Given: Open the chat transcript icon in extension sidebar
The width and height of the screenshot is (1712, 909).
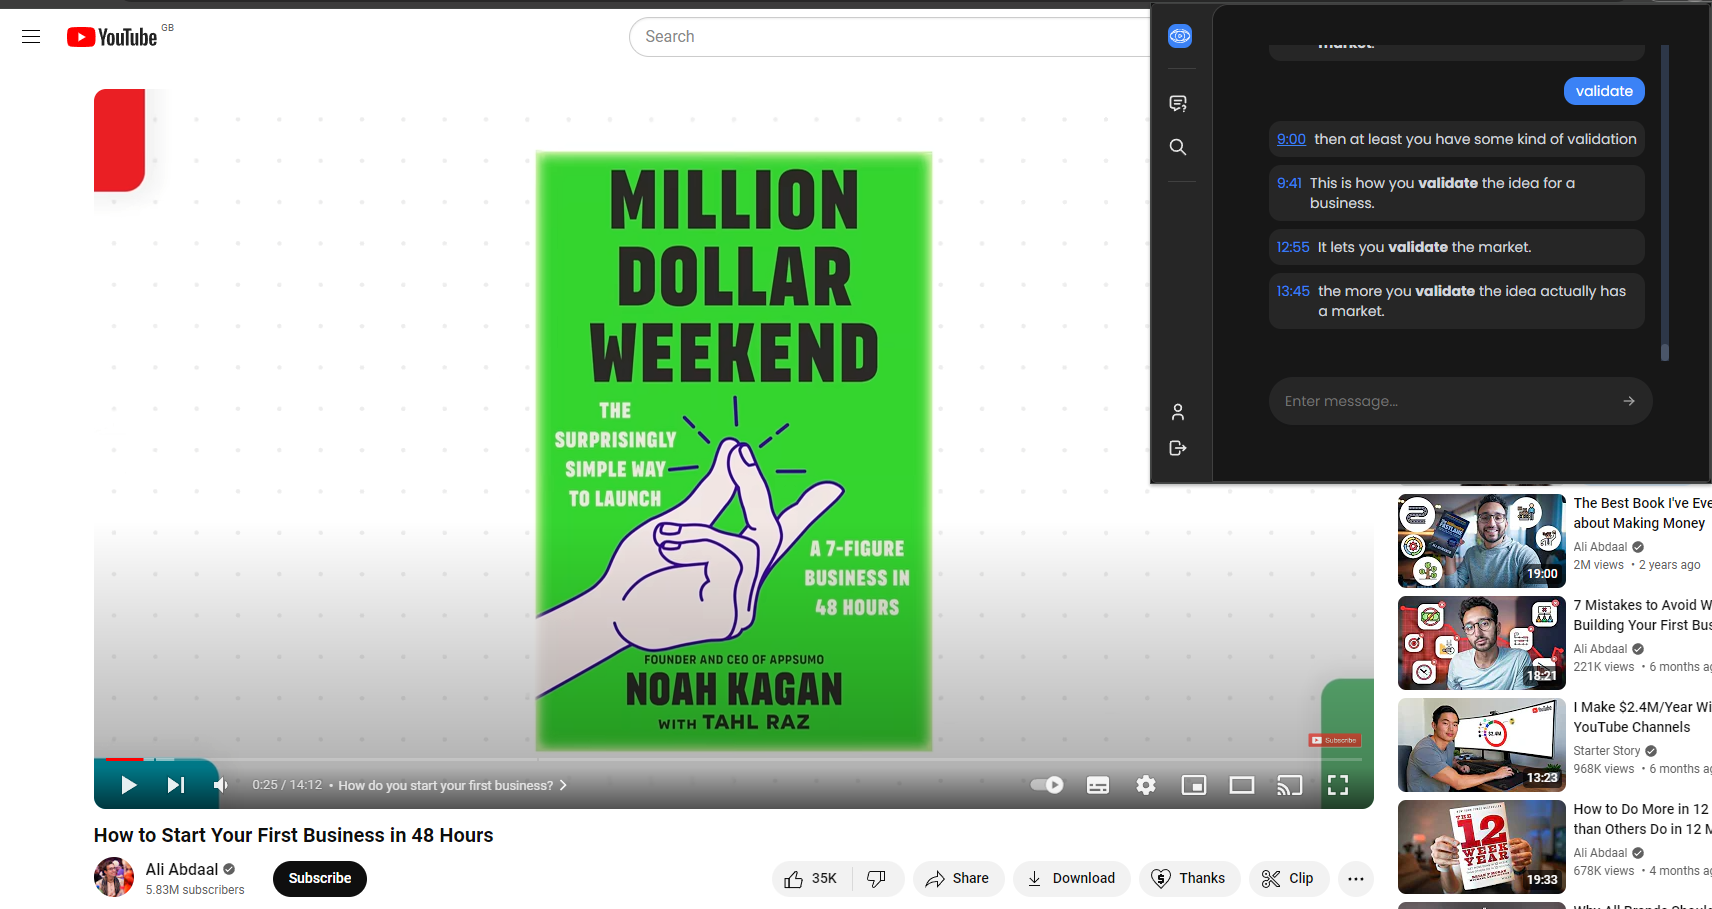Looking at the screenshot, I should click(x=1178, y=103).
